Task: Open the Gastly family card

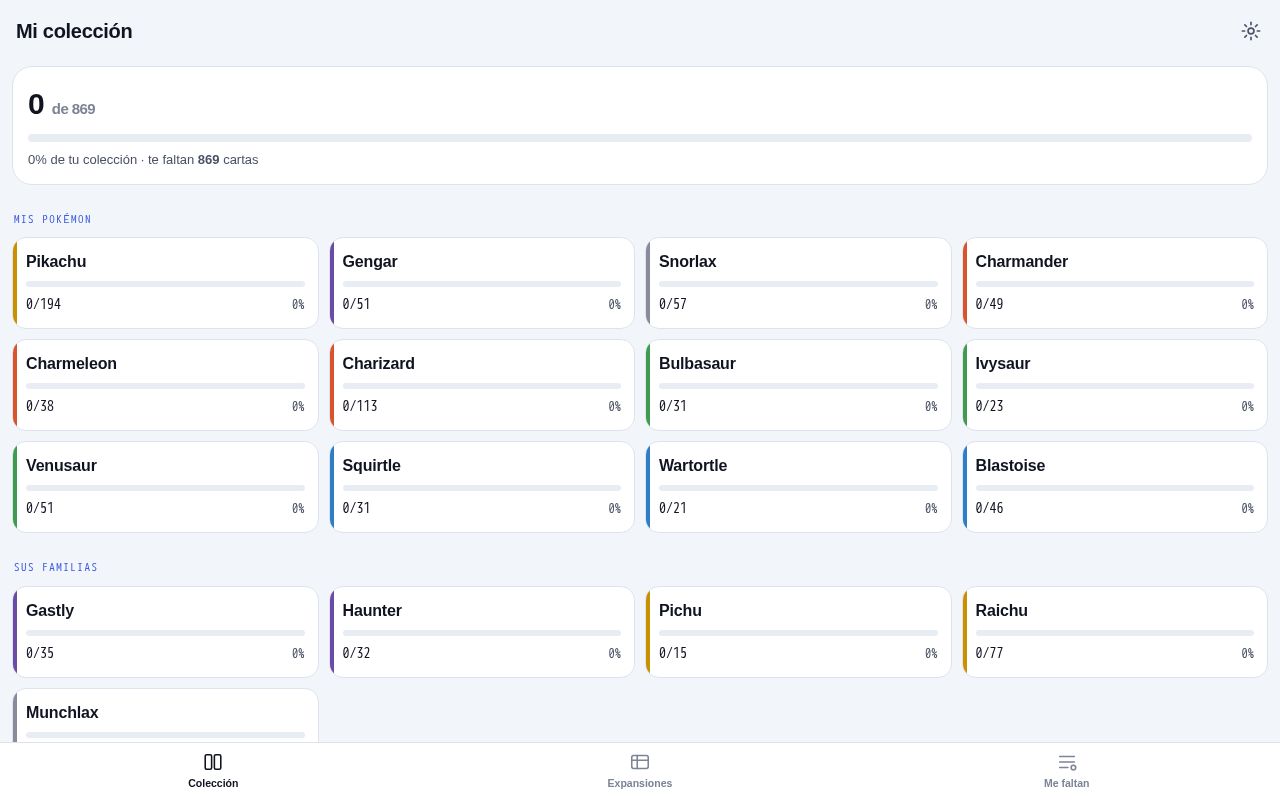Action: point(165,632)
